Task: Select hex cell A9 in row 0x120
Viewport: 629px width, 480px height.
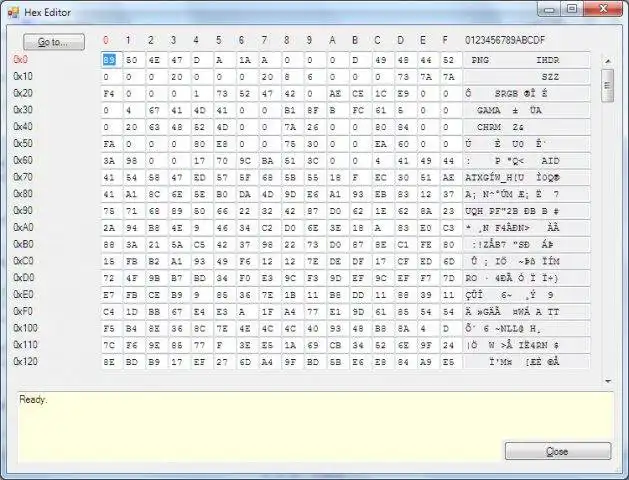Action: pyautogui.click(x=426, y=362)
